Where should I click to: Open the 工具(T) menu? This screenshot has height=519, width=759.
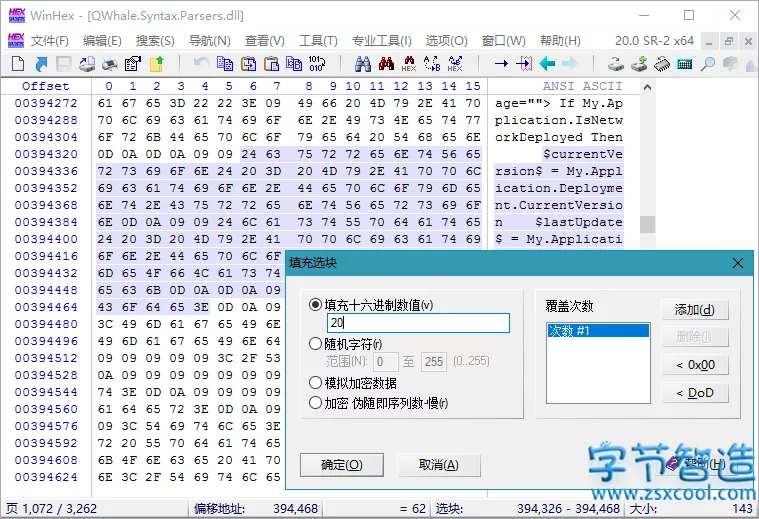pyautogui.click(x=318, y=41)
